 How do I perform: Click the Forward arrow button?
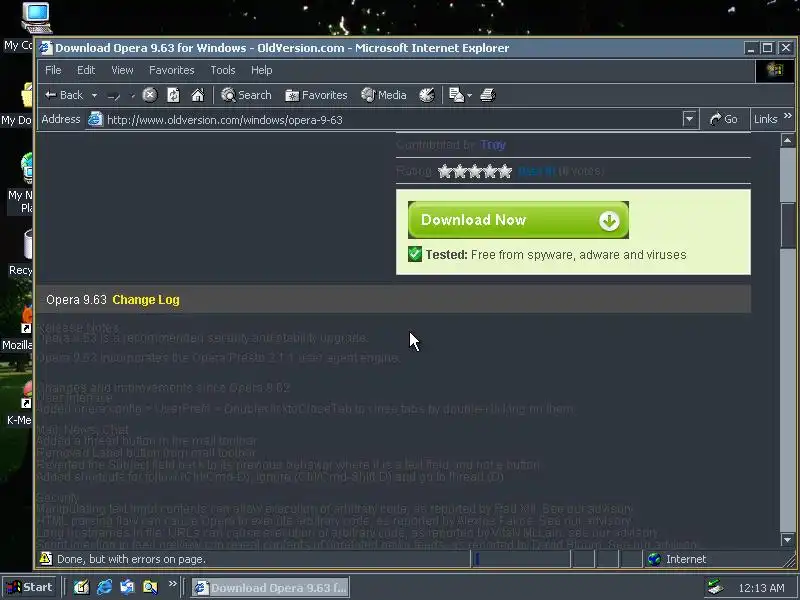(114, 95)
